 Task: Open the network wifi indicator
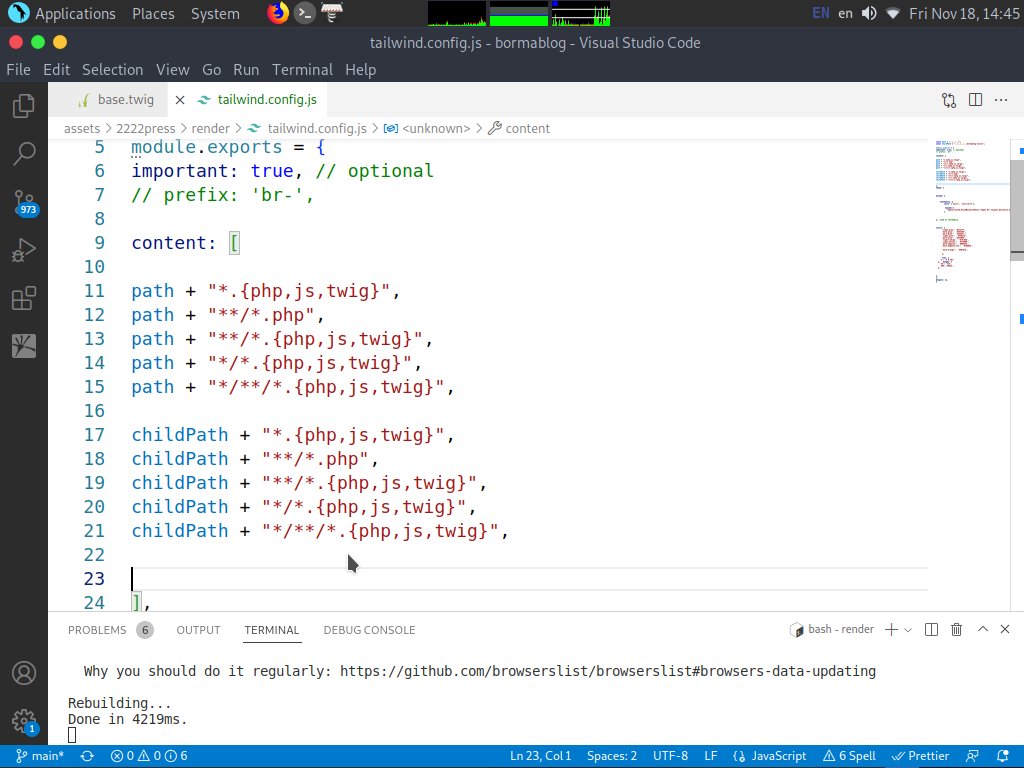pyautogui.click(x=893, y=13)
